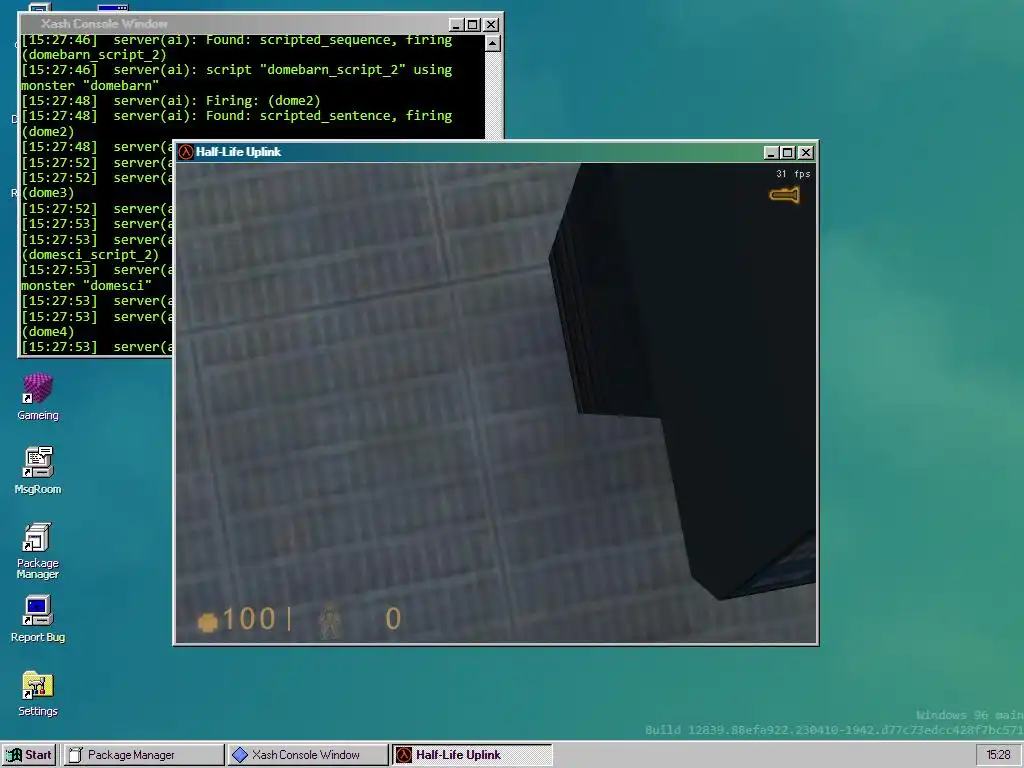
Task: Click the suit armor value 0 in the HUD
Action: 392,619
